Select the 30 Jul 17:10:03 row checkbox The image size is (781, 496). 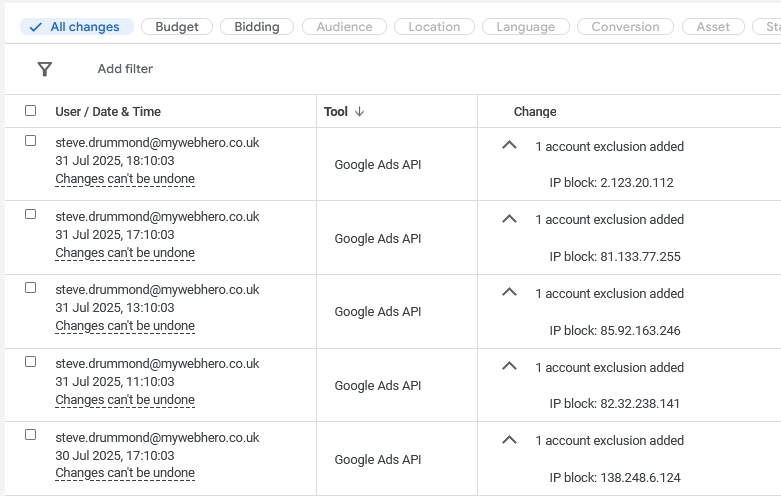[x=30, y=435]
